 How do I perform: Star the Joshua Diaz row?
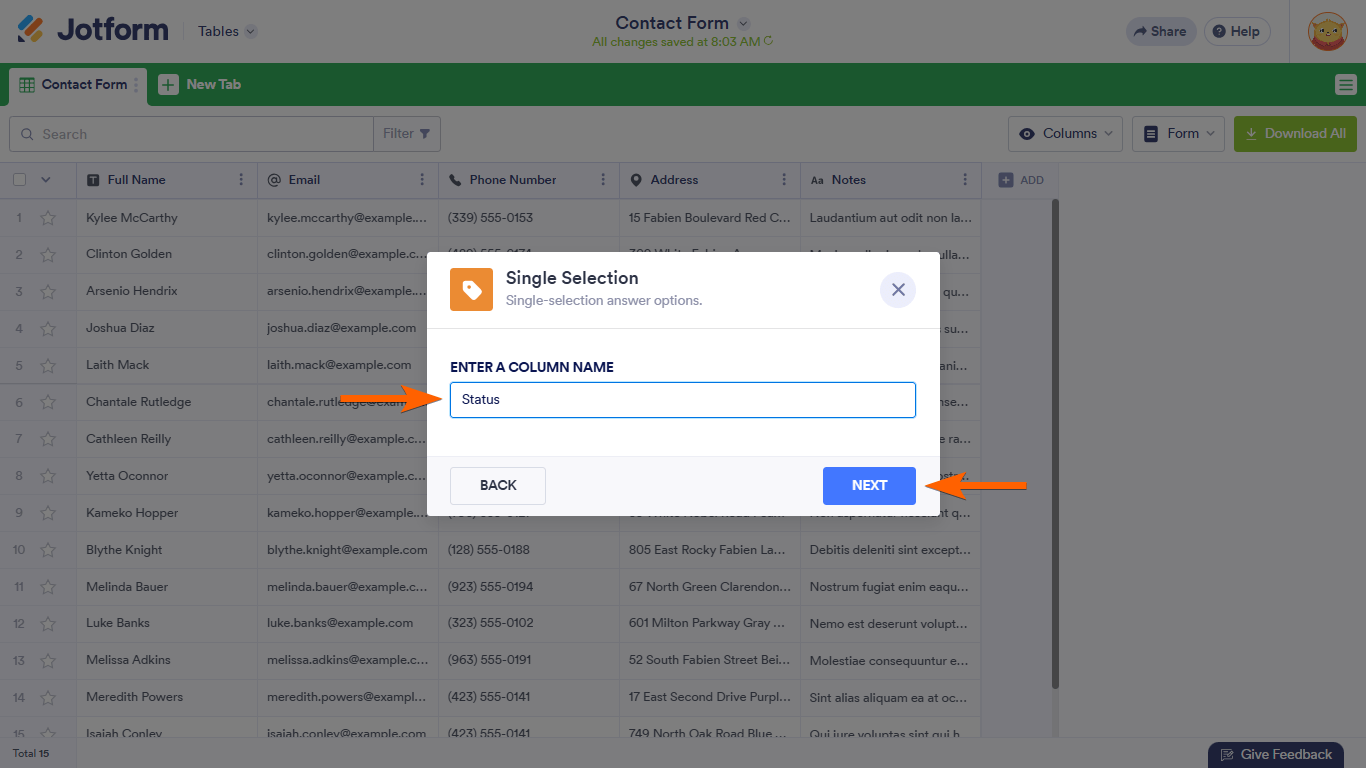coord(48,329)
